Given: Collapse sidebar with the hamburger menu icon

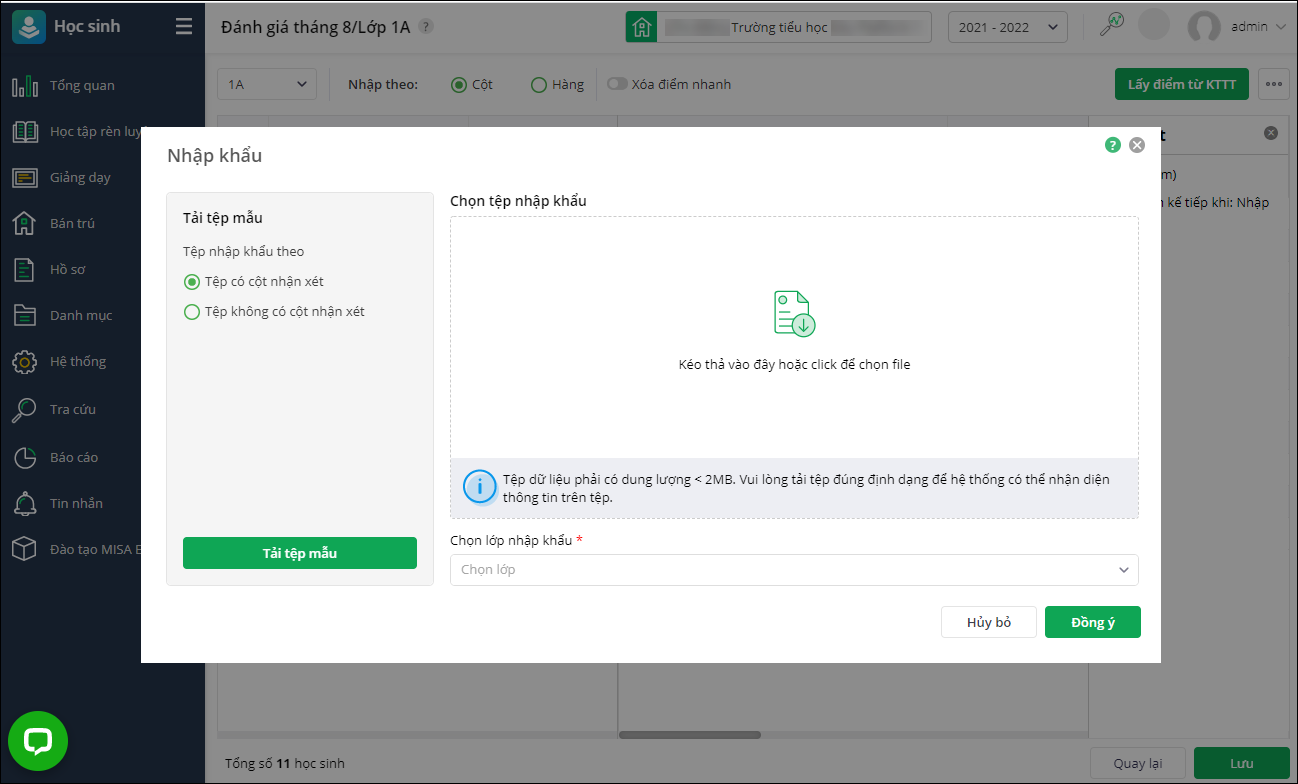Looking at the screenshot, I should click(x=184, y=27).
